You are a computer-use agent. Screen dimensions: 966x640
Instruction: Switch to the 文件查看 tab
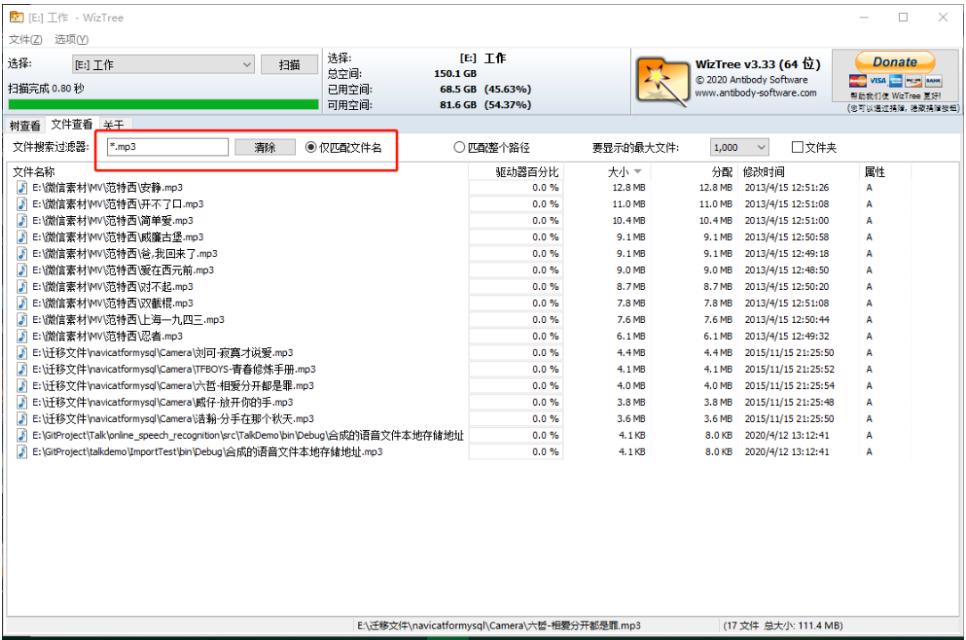coord(71,124)
